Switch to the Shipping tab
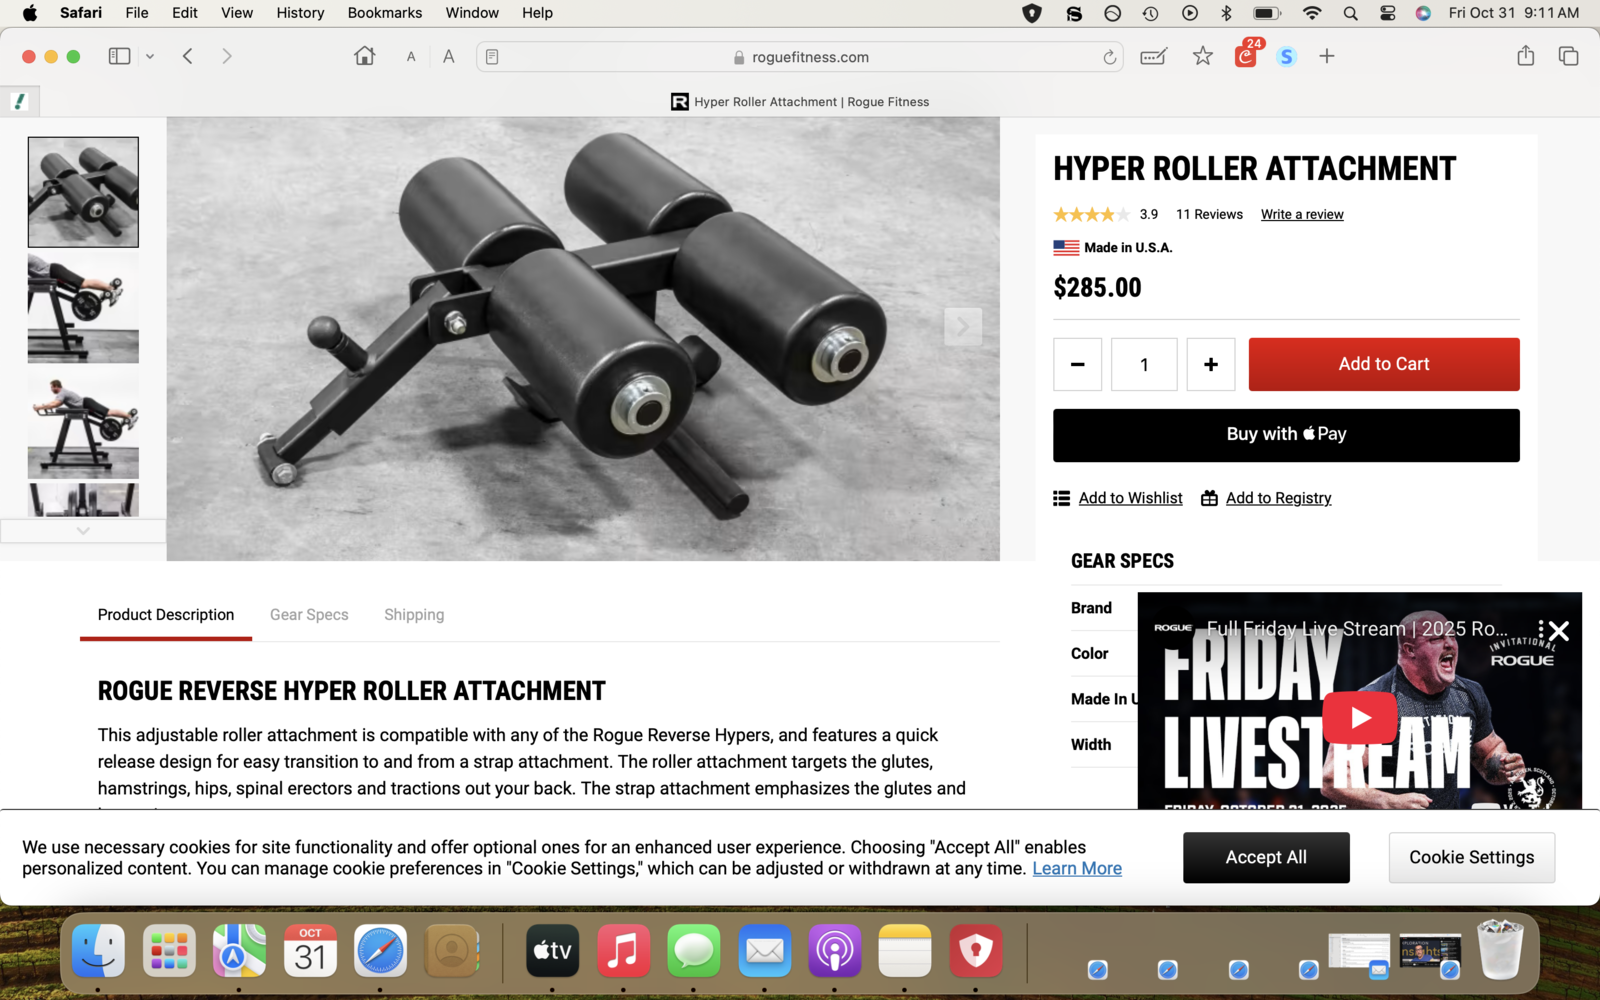 [x=414, y=614]
